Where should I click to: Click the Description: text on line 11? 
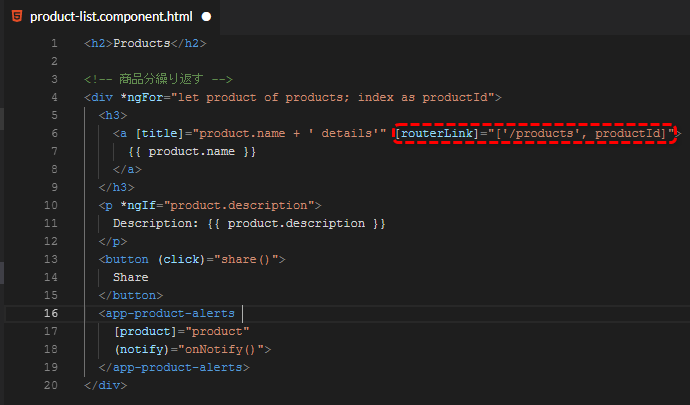[x=156, y=224]
